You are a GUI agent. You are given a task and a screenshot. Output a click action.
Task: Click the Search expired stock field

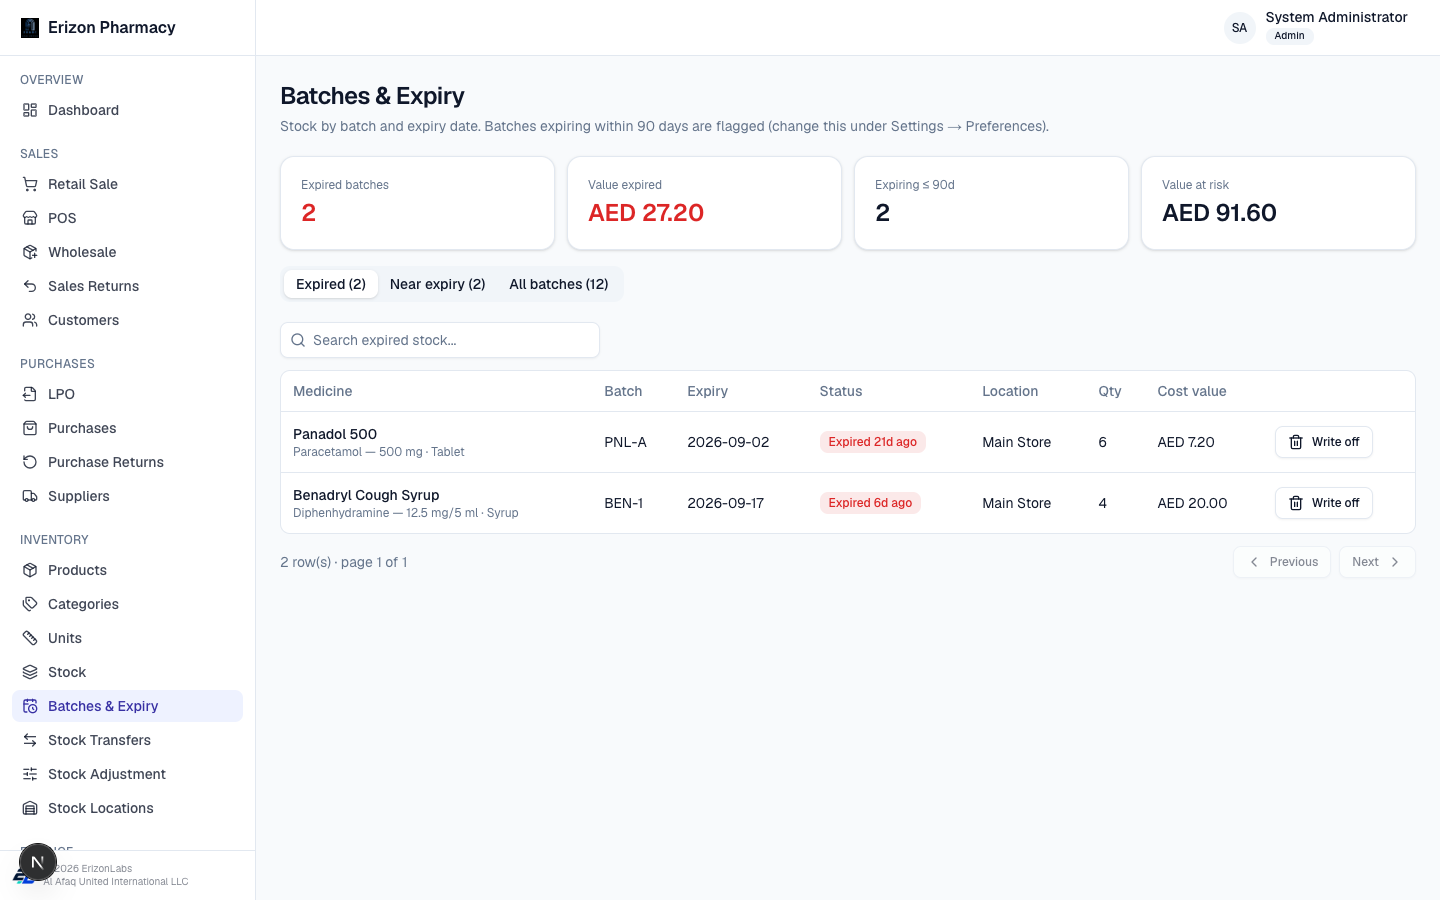pos(440,340)
